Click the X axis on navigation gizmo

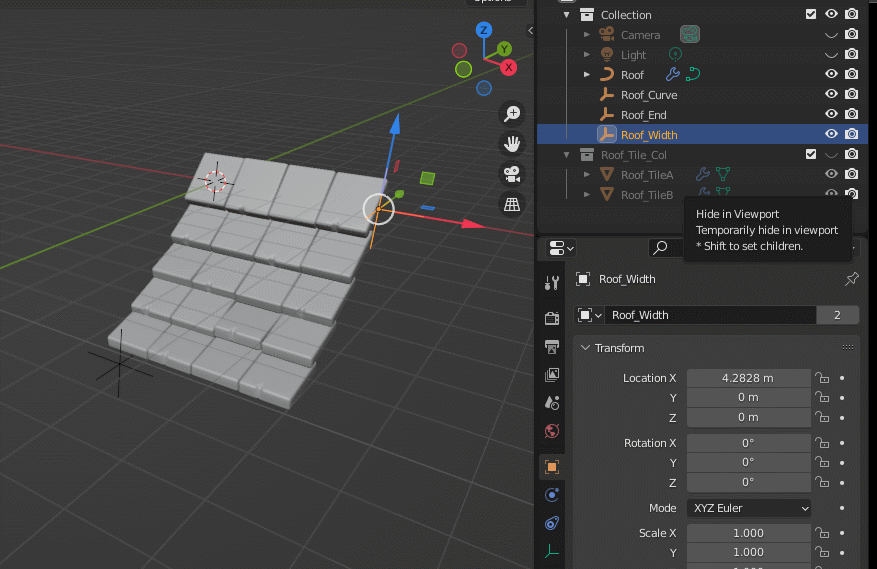click(508, 68)
